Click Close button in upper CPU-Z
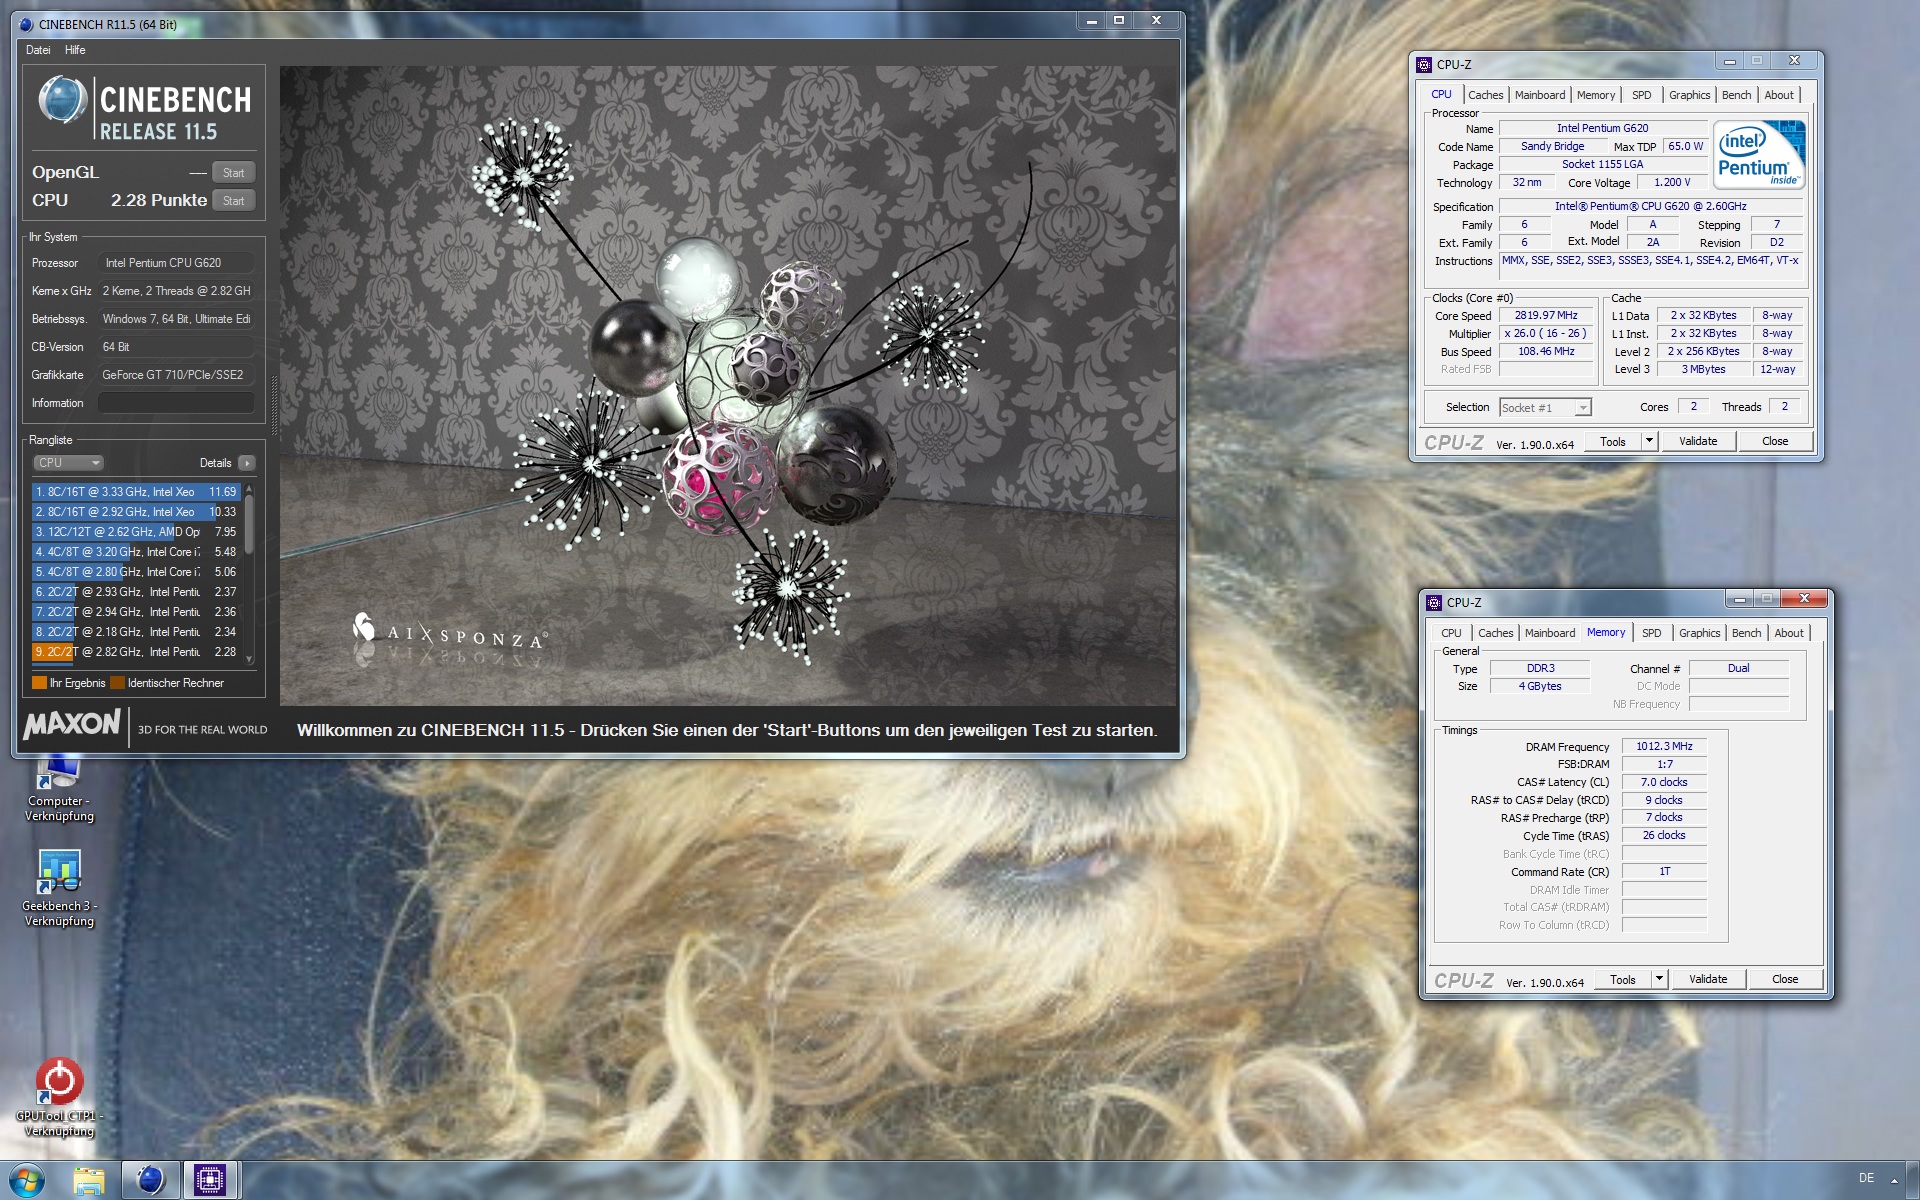The width and height of the screenshot is (1920, 1200). click(1775, 441)
